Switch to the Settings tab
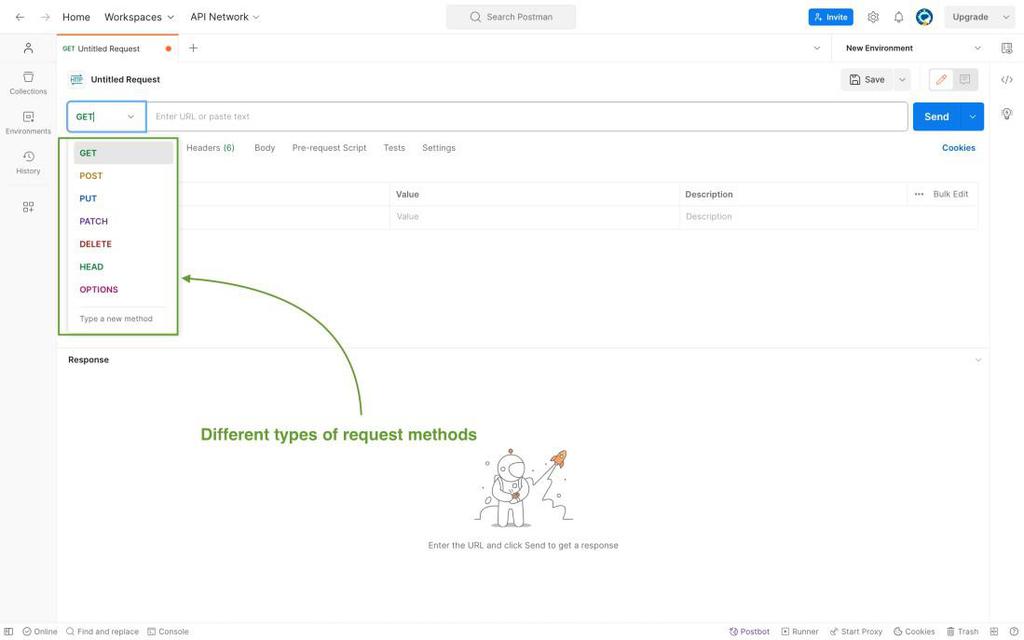This screenshot has height=640, width=1024. pyautogui.click(x=439, y=148)
